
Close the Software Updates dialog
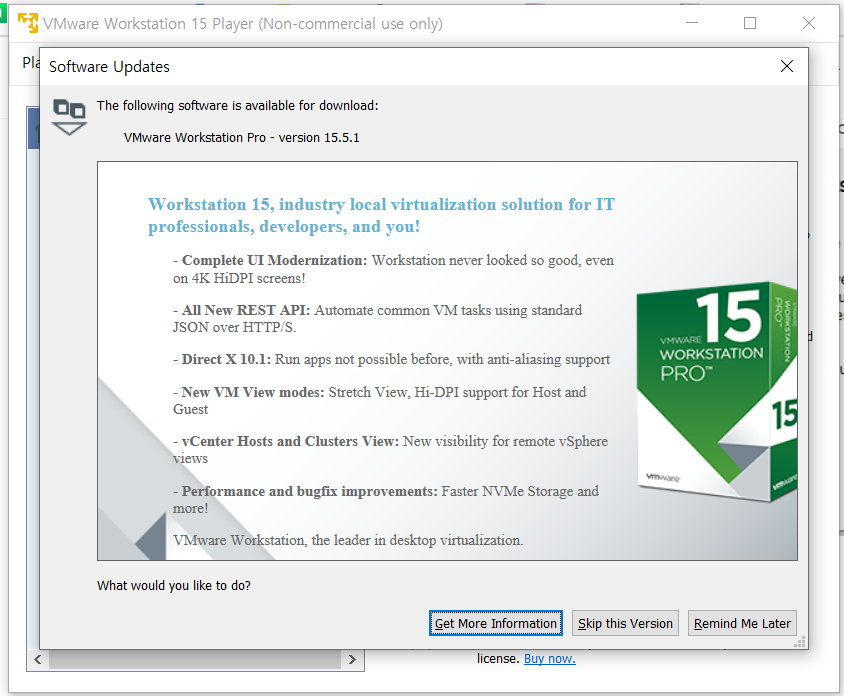(786, 66)
